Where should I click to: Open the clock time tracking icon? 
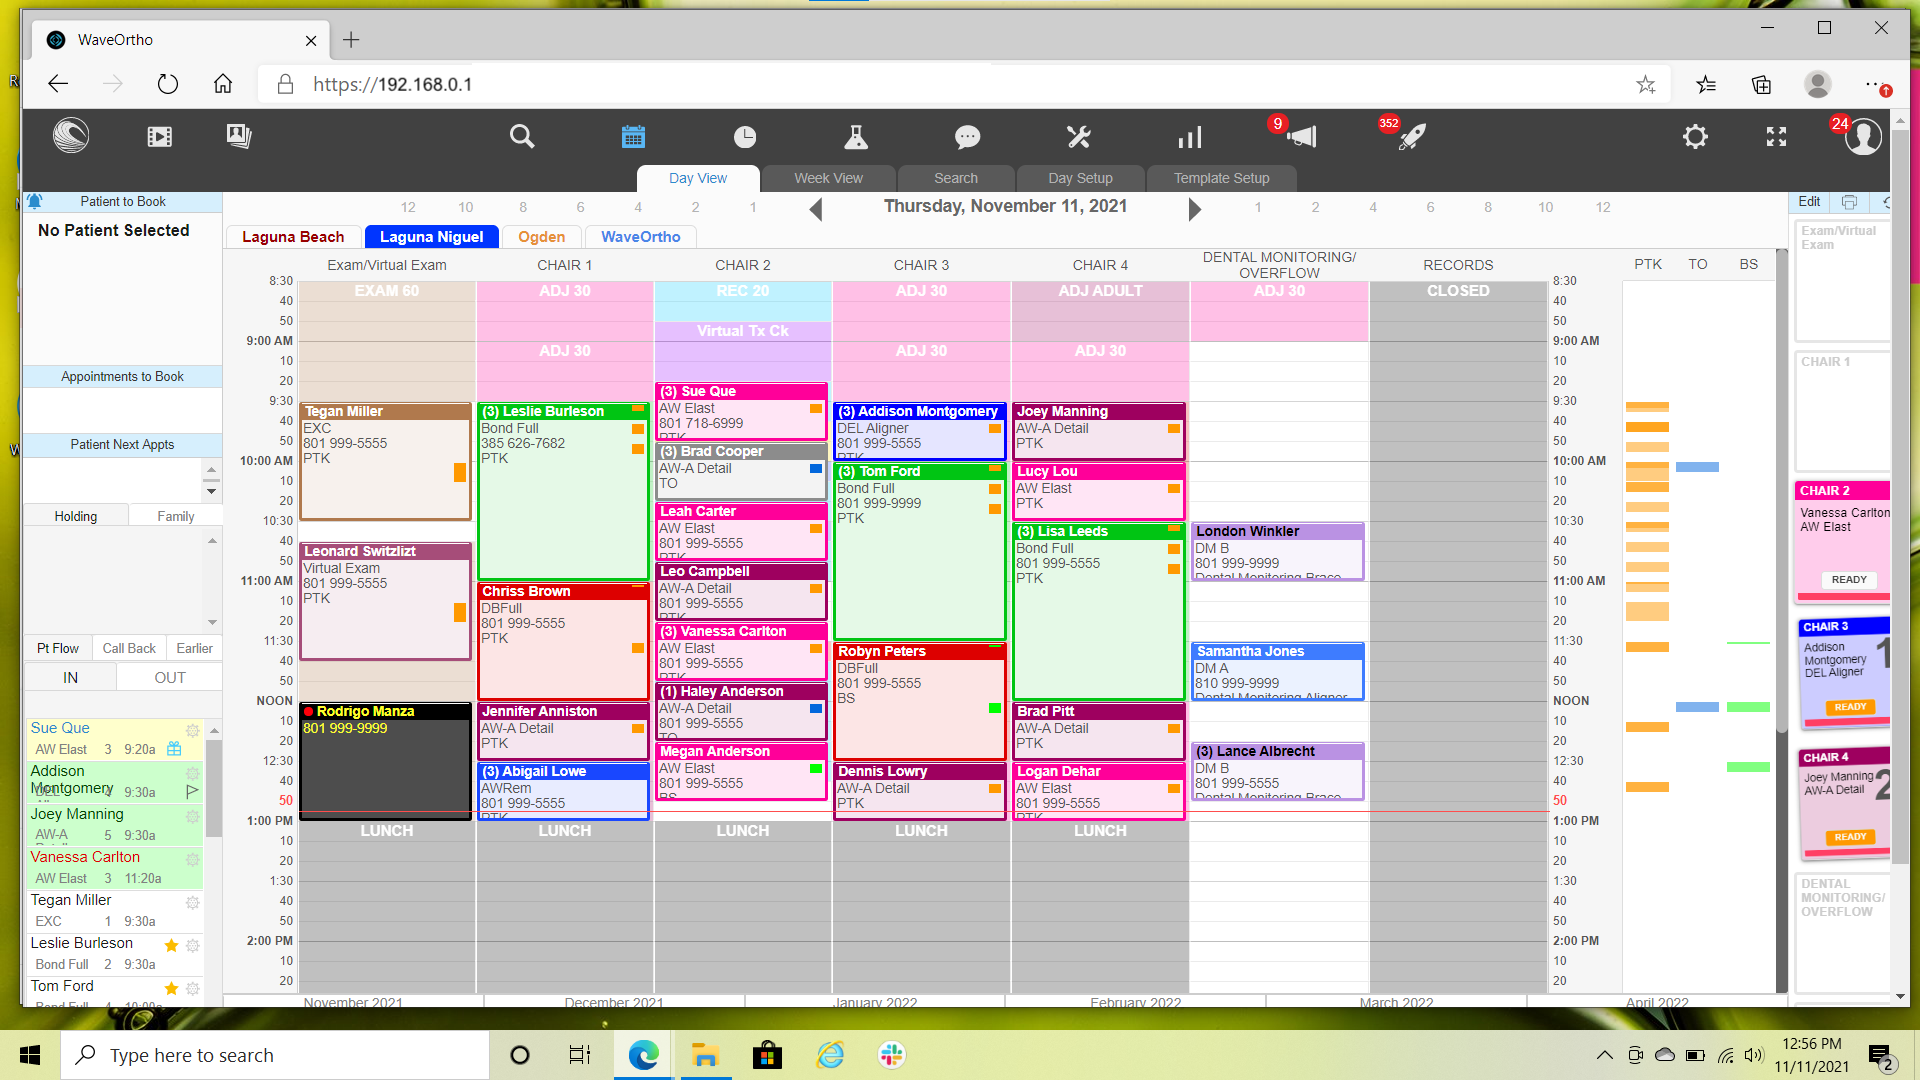click(x=745, y=137)
